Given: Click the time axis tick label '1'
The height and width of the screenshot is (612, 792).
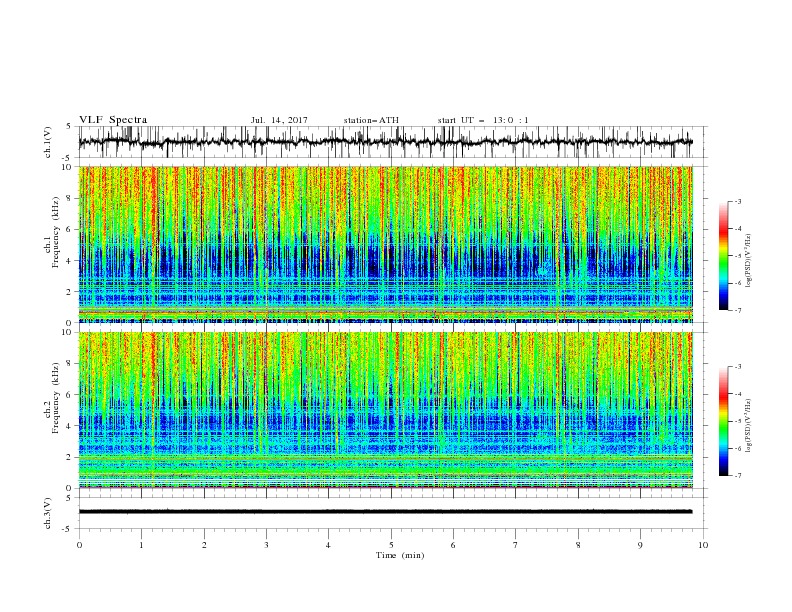Looking at the screenshot, I should click(141, 545).
